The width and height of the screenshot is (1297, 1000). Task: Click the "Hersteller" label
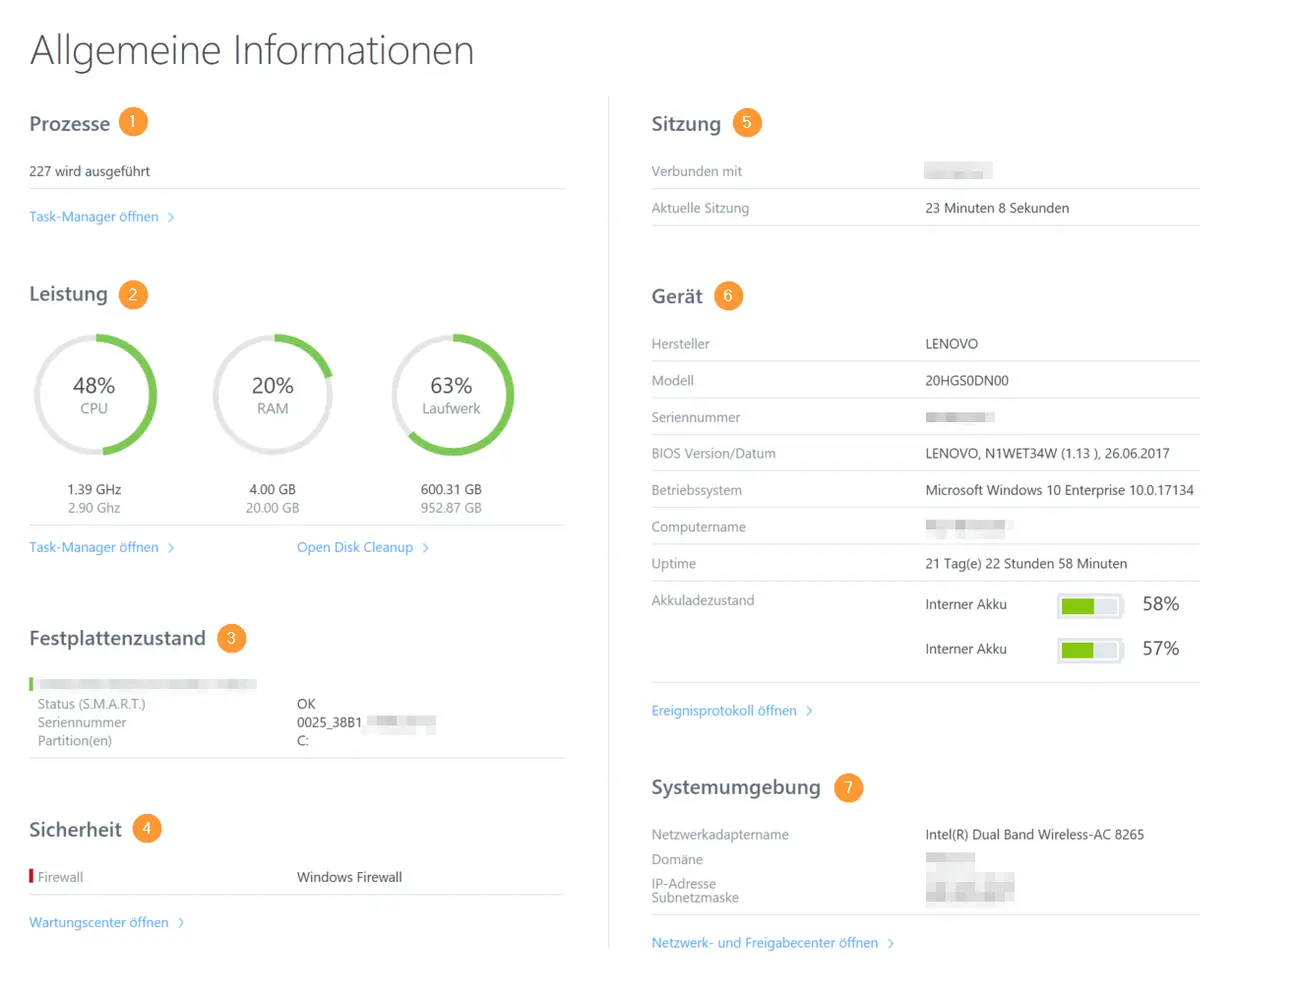coord(681,344)
